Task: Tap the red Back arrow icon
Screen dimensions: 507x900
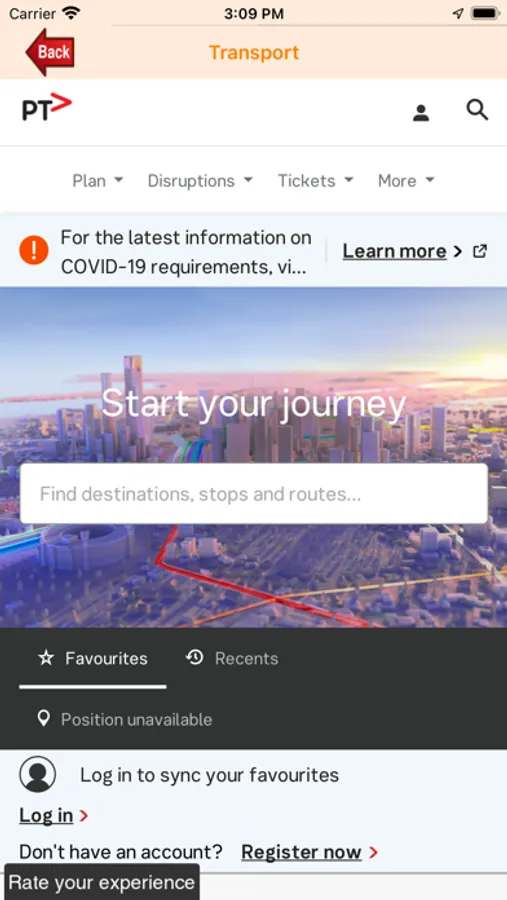Action: (x=50, y=52)
